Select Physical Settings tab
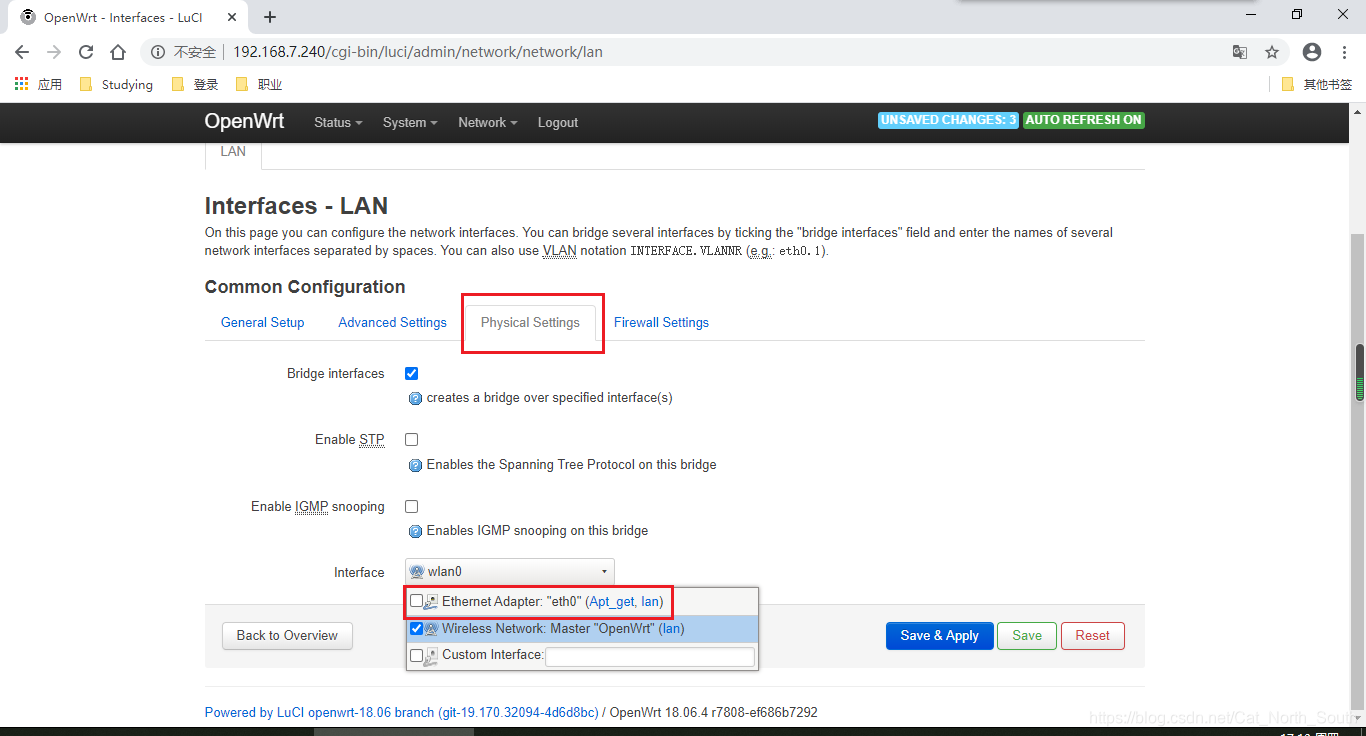 coord(530,322)
